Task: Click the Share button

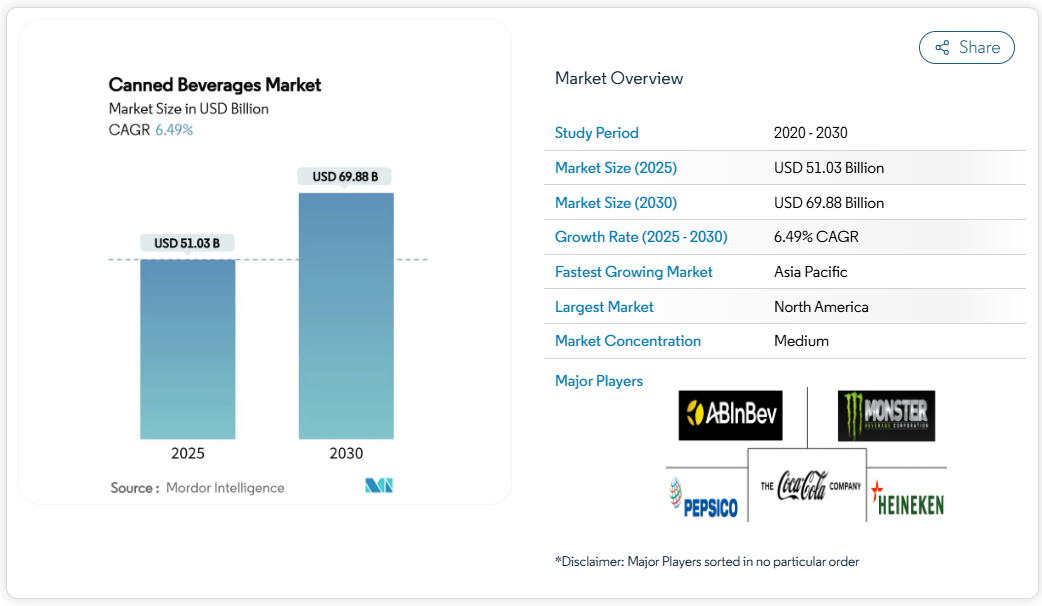Action: (966, 47)
